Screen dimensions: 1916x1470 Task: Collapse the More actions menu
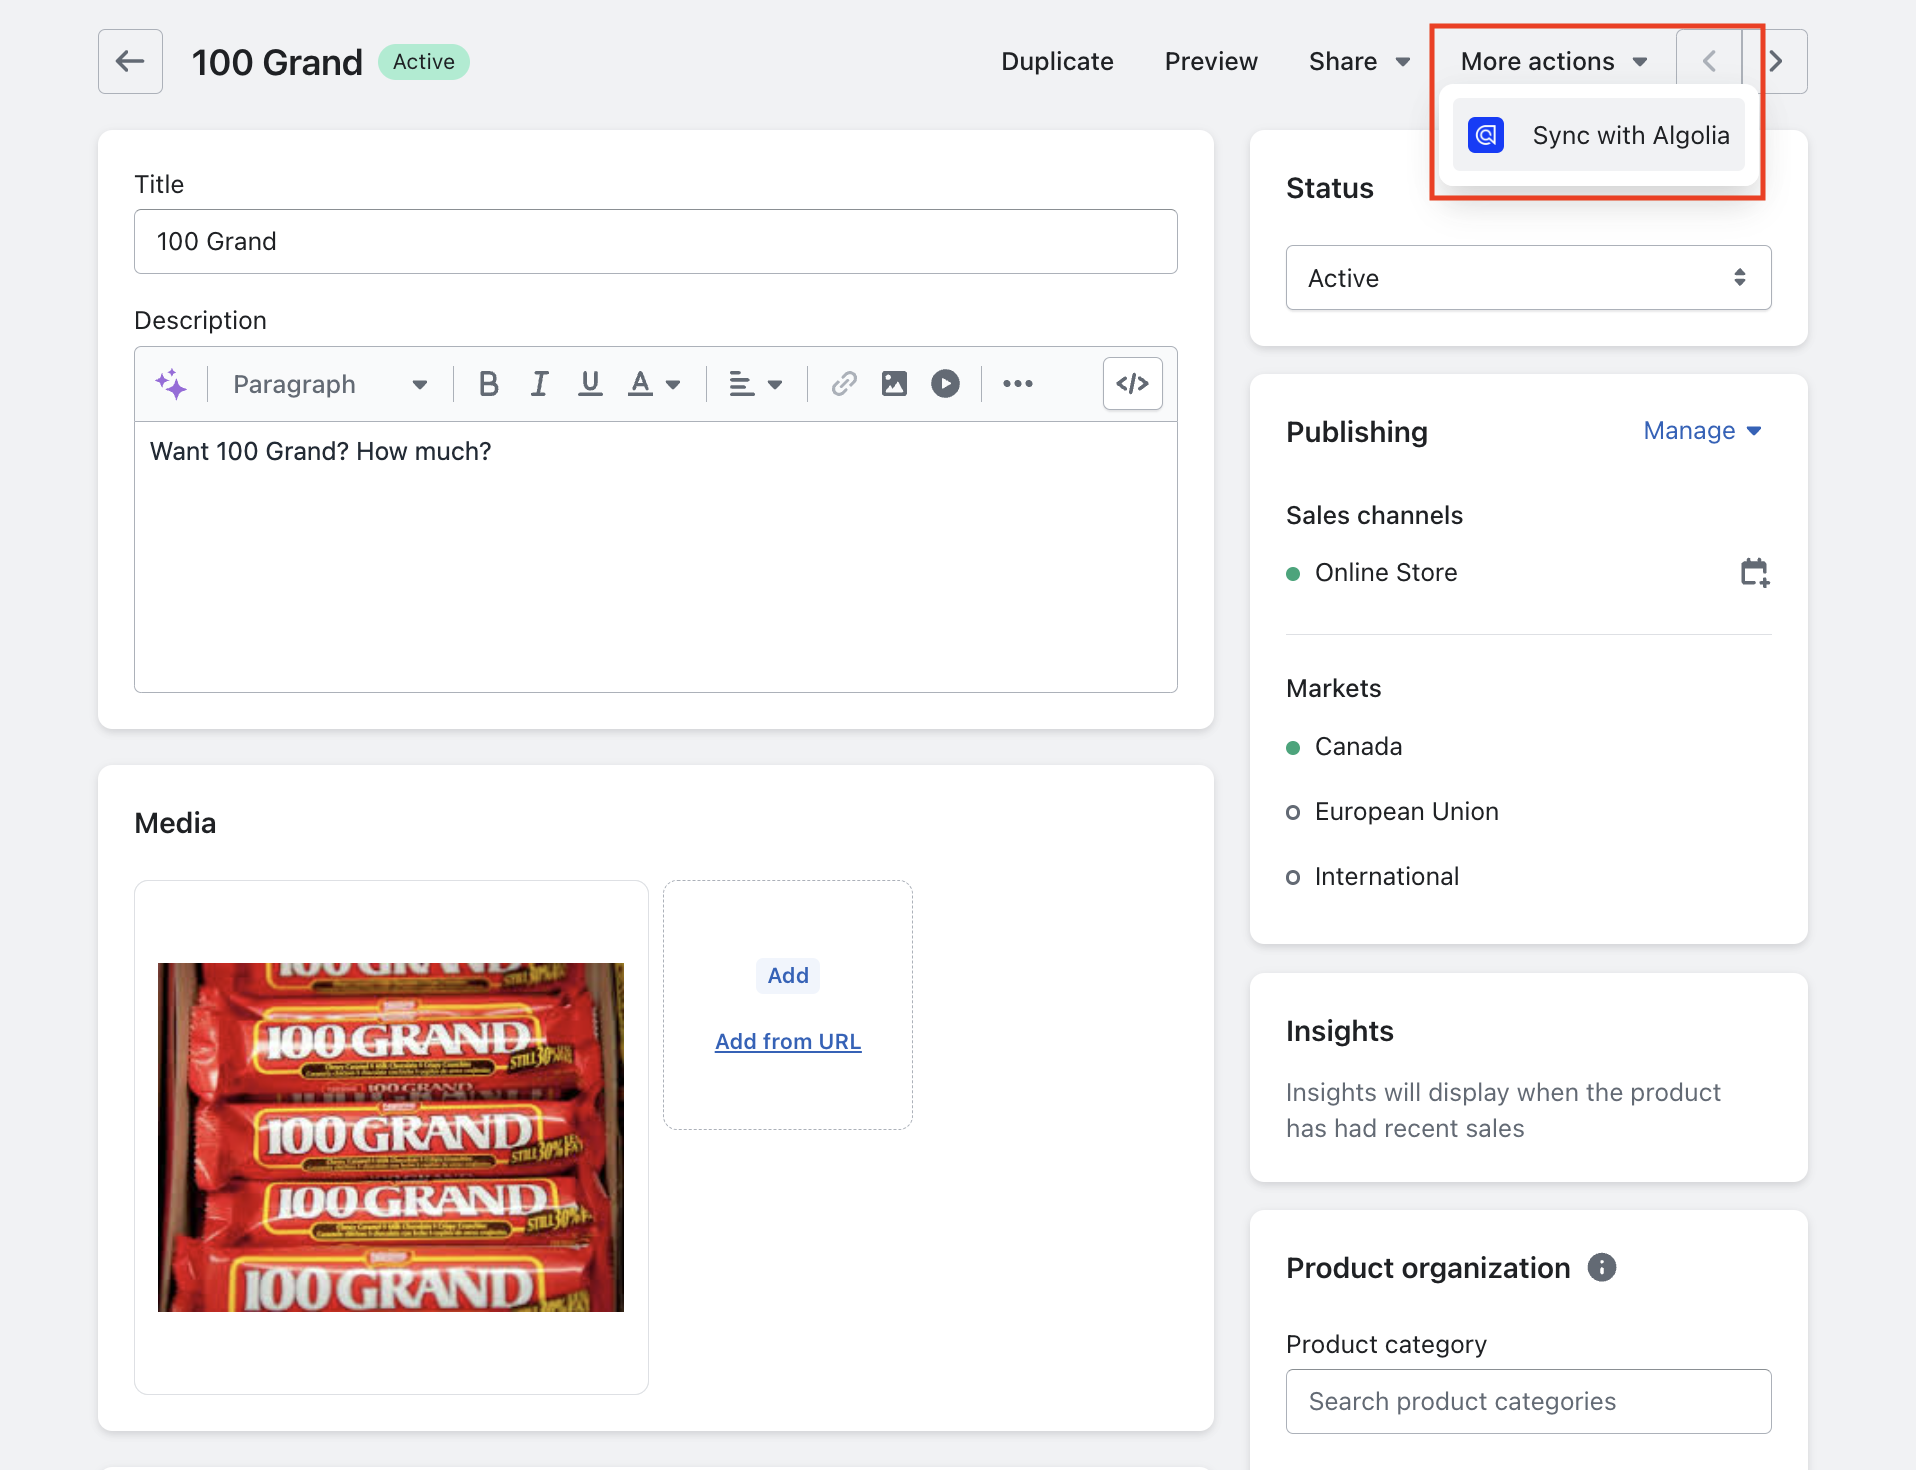tap(1553, 62)
